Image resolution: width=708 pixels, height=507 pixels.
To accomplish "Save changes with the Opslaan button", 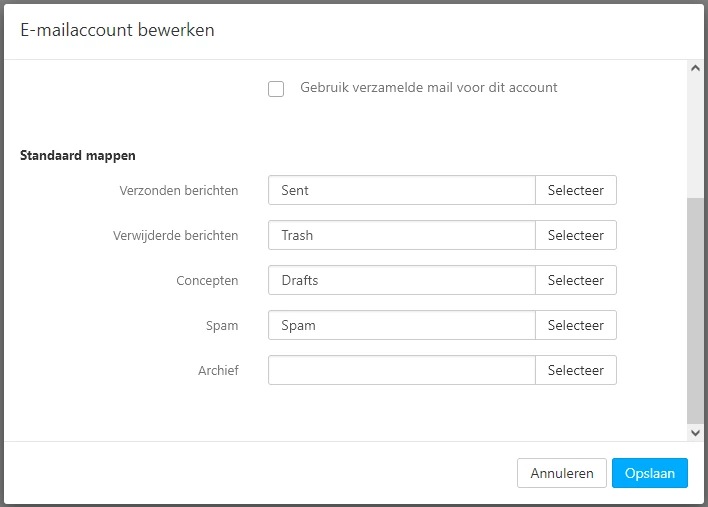I will (650, 473).
